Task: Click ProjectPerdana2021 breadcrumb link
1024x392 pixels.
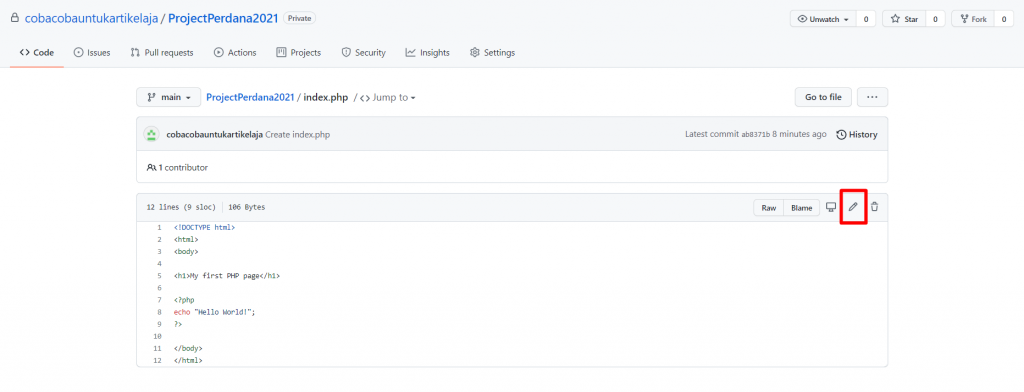Action: coord(250,97)
